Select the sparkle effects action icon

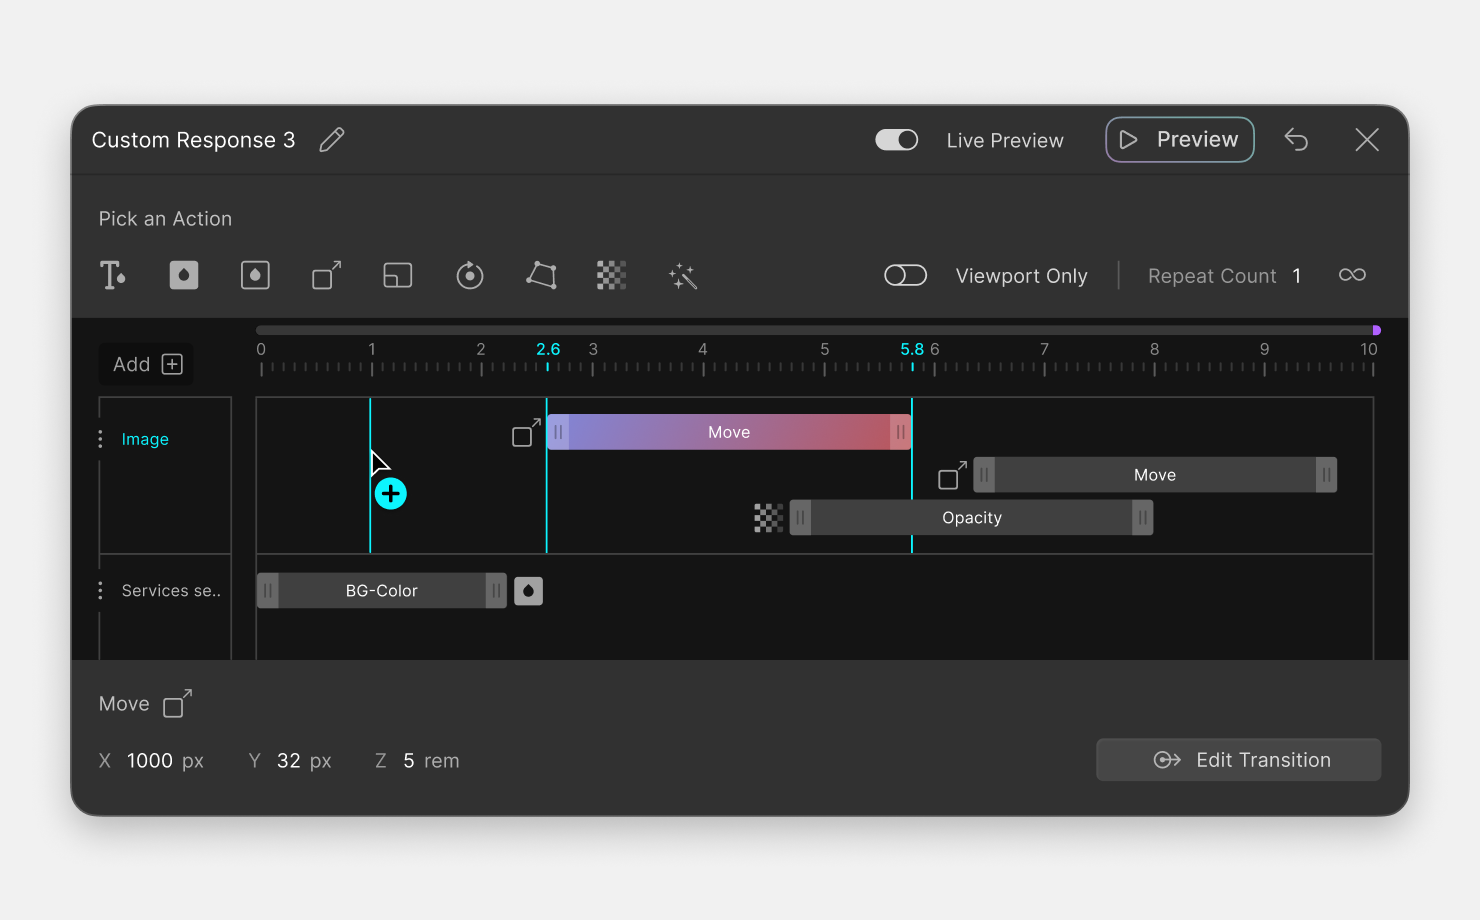click(683, 276)
